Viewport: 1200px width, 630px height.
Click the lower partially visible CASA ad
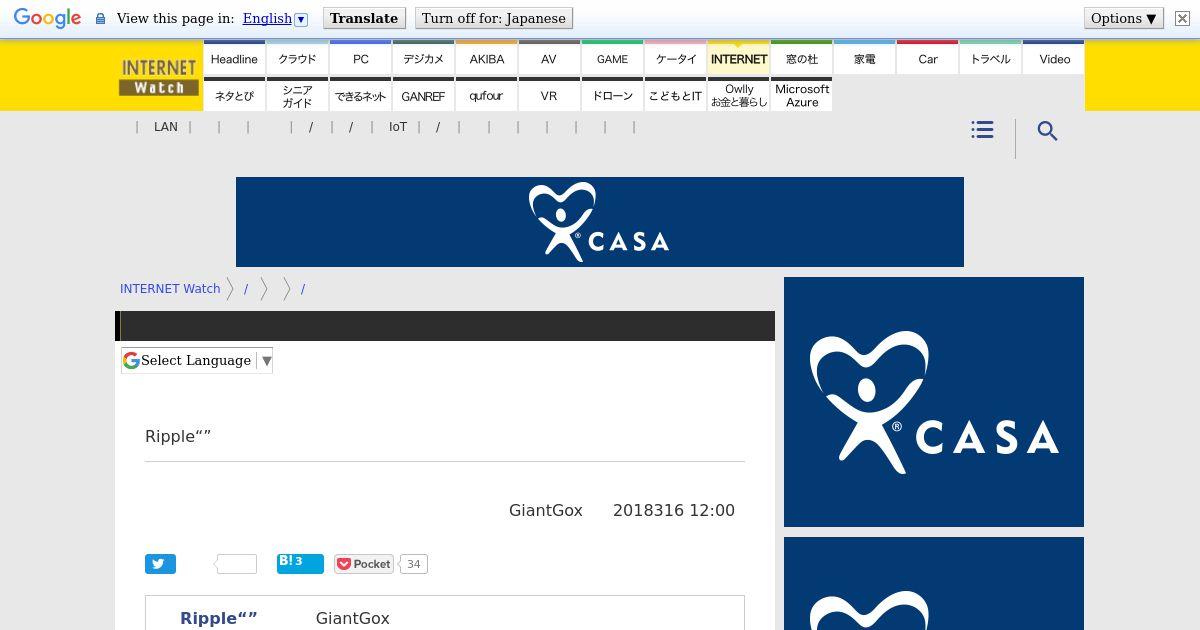(x=934, y=584)
